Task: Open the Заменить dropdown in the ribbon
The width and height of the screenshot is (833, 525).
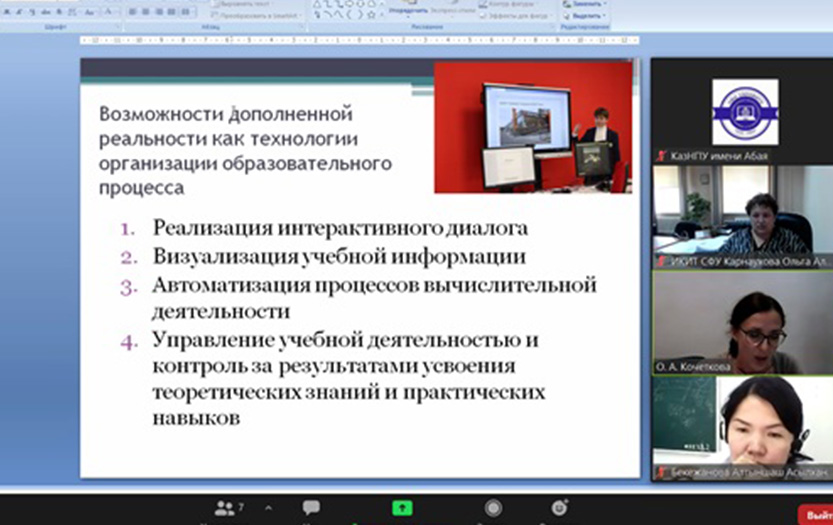Action: point(588,4)
